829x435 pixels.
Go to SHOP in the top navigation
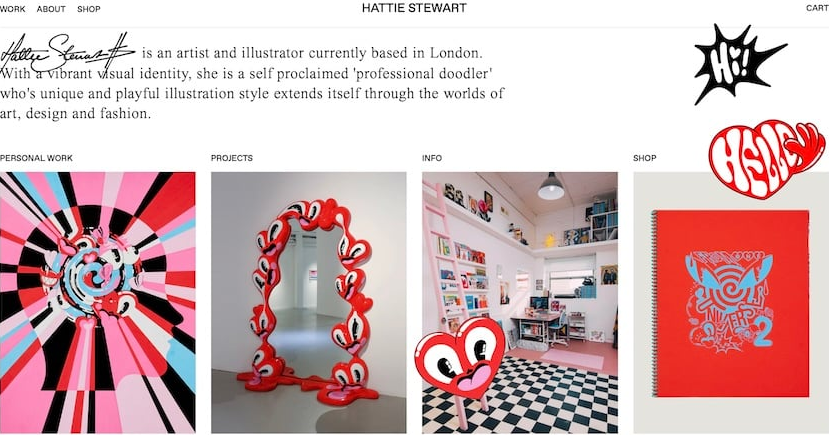pyautogui.click(x=89, y=9)
